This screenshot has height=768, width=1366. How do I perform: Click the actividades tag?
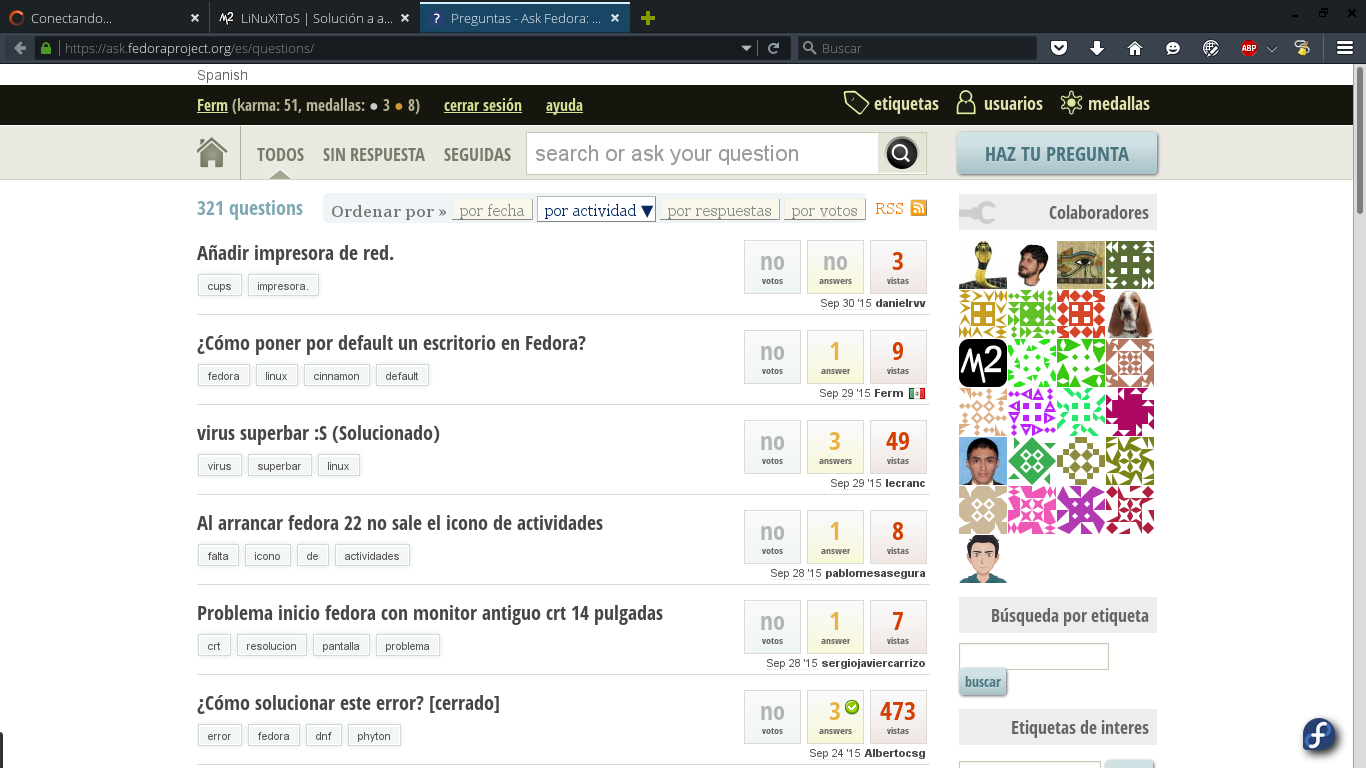[372, 556]
